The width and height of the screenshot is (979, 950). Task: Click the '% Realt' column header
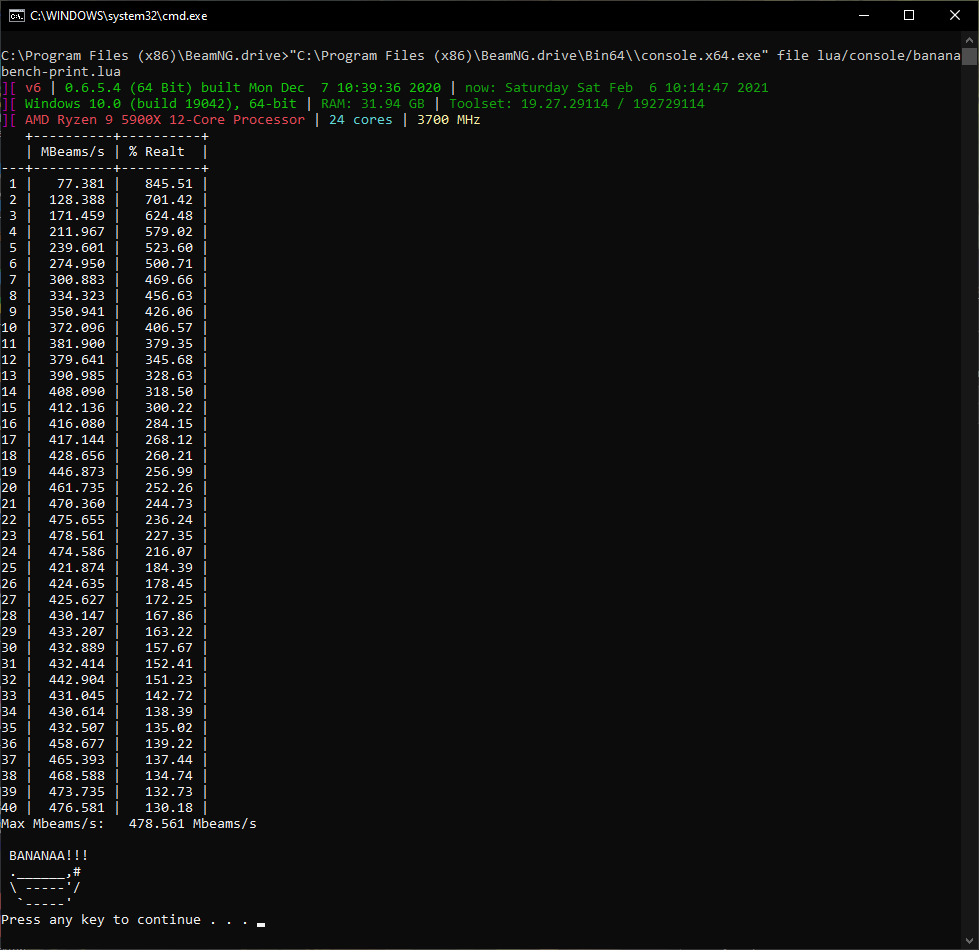click(157, 152)
